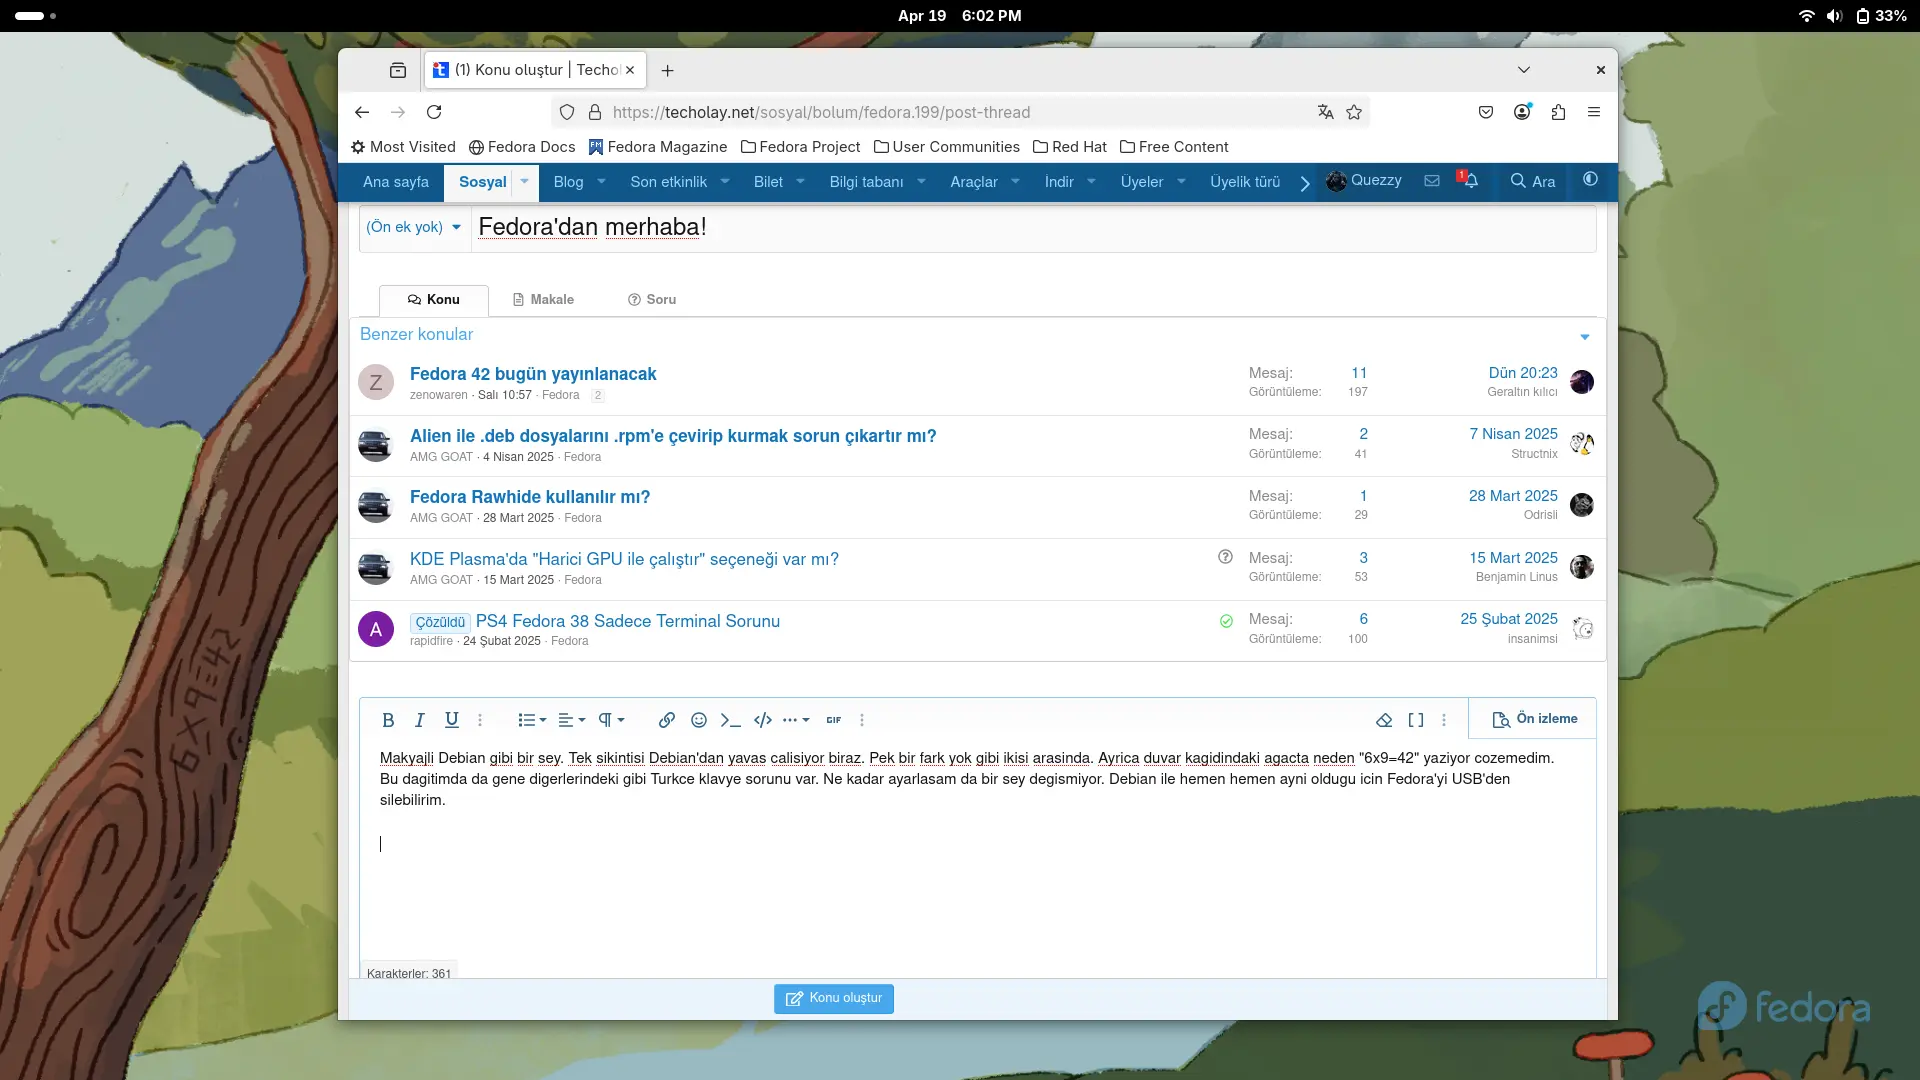Open thread Fedora Rawhide kullanılır mı?
This screenshot has height=1080, width=1920.
coord(530,497)
